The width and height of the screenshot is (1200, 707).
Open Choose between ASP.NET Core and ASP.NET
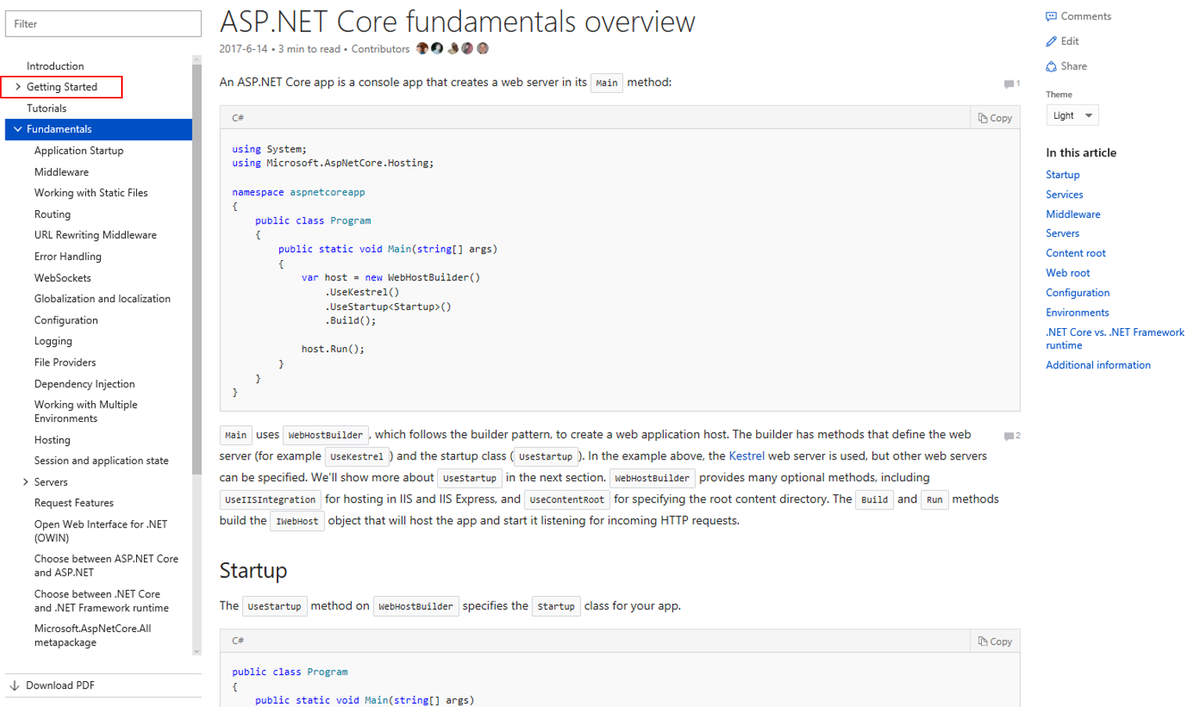point(106,566)
